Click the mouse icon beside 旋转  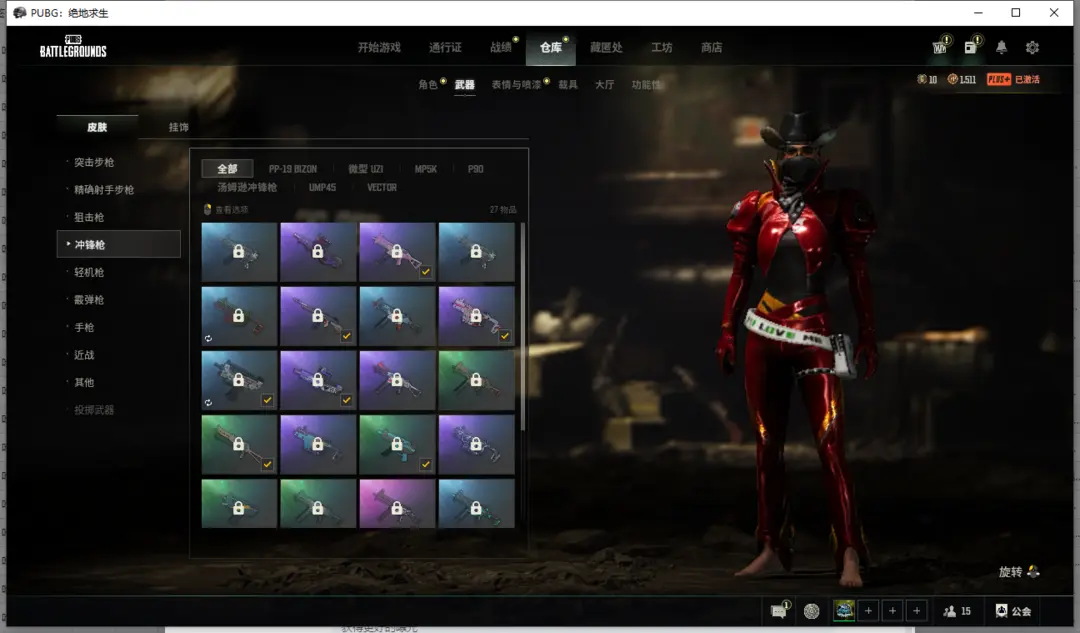(1033, 572)
